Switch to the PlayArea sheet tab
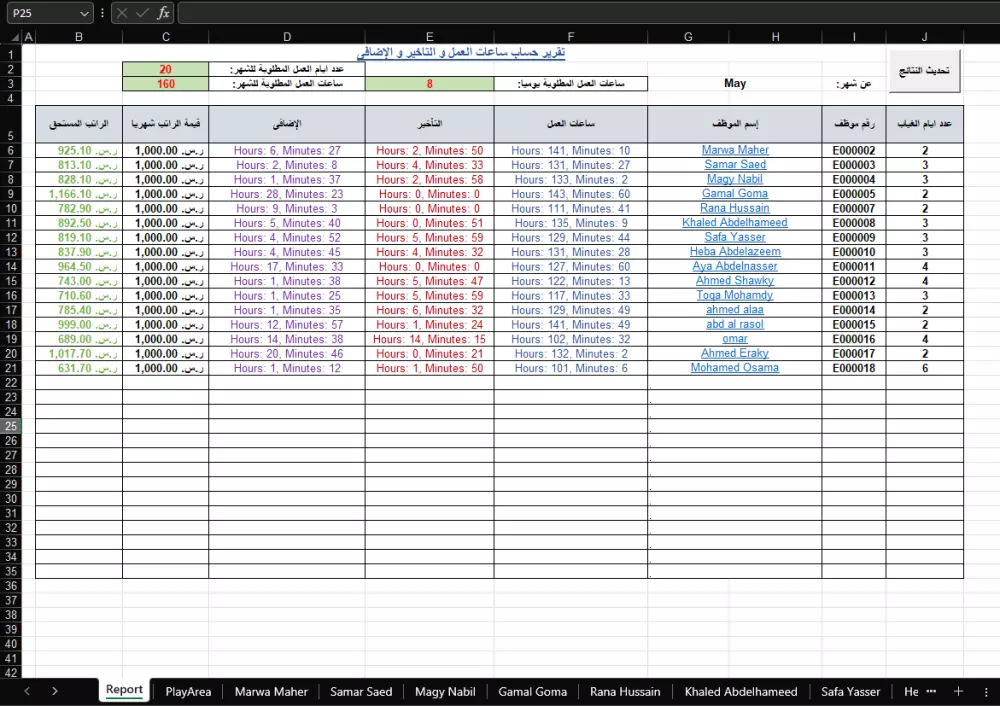 pos(187,691)
